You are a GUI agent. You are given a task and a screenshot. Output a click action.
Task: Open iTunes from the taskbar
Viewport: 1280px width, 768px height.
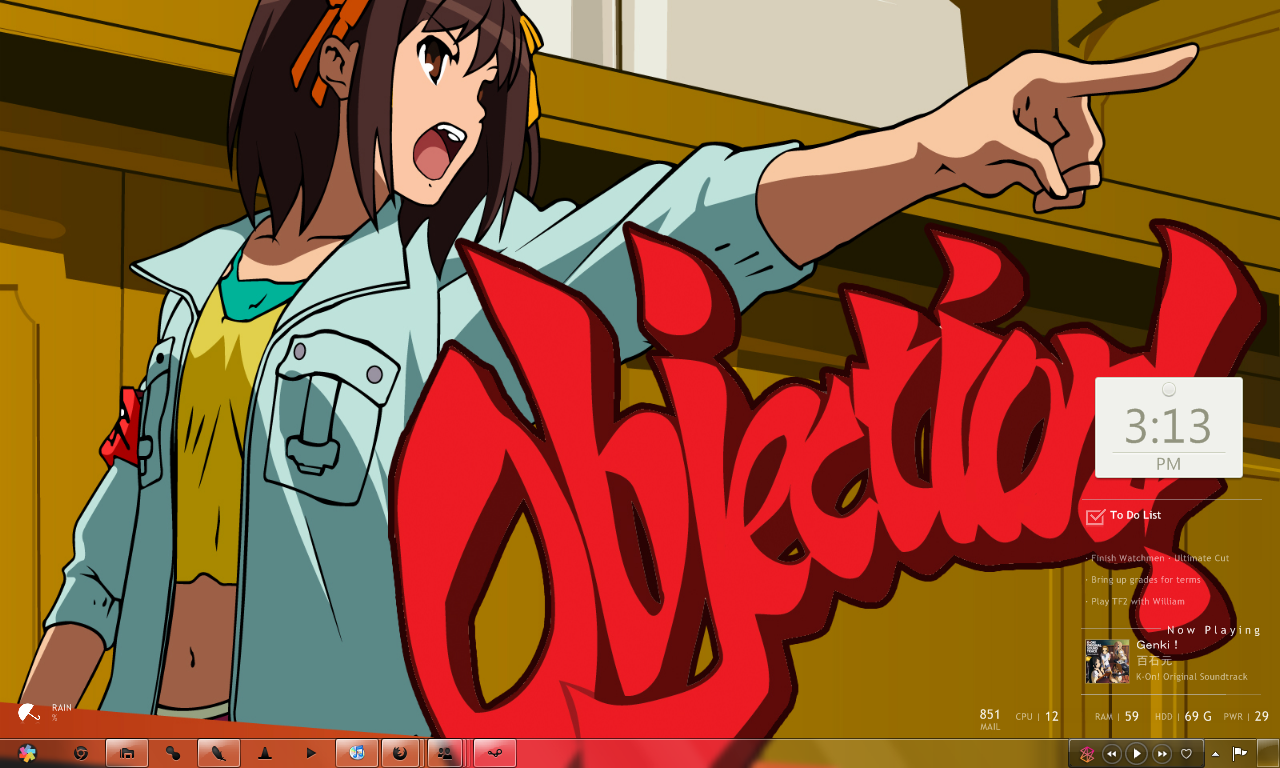click(357, 753)
